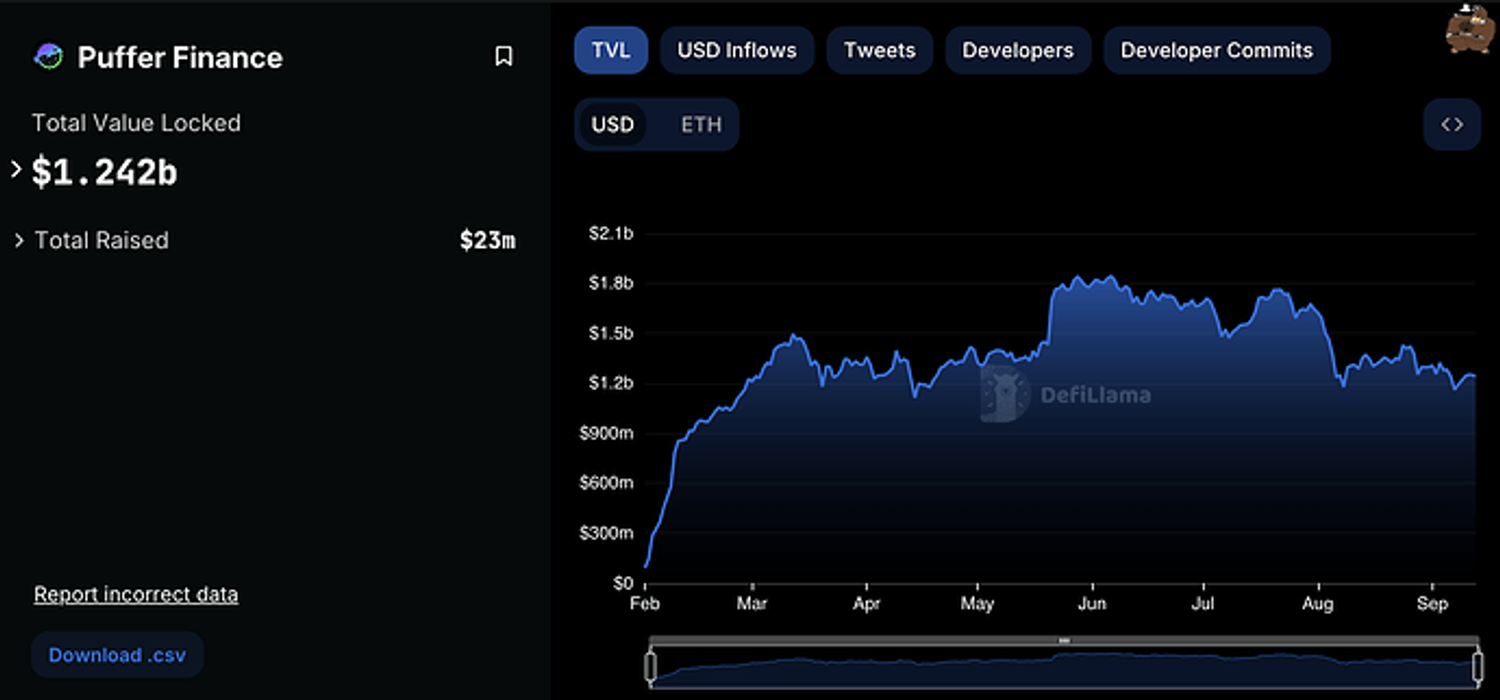This screenshot has width=1500, height=700.
Task: Expand the Total Raised details chevron
Action: 18,240
